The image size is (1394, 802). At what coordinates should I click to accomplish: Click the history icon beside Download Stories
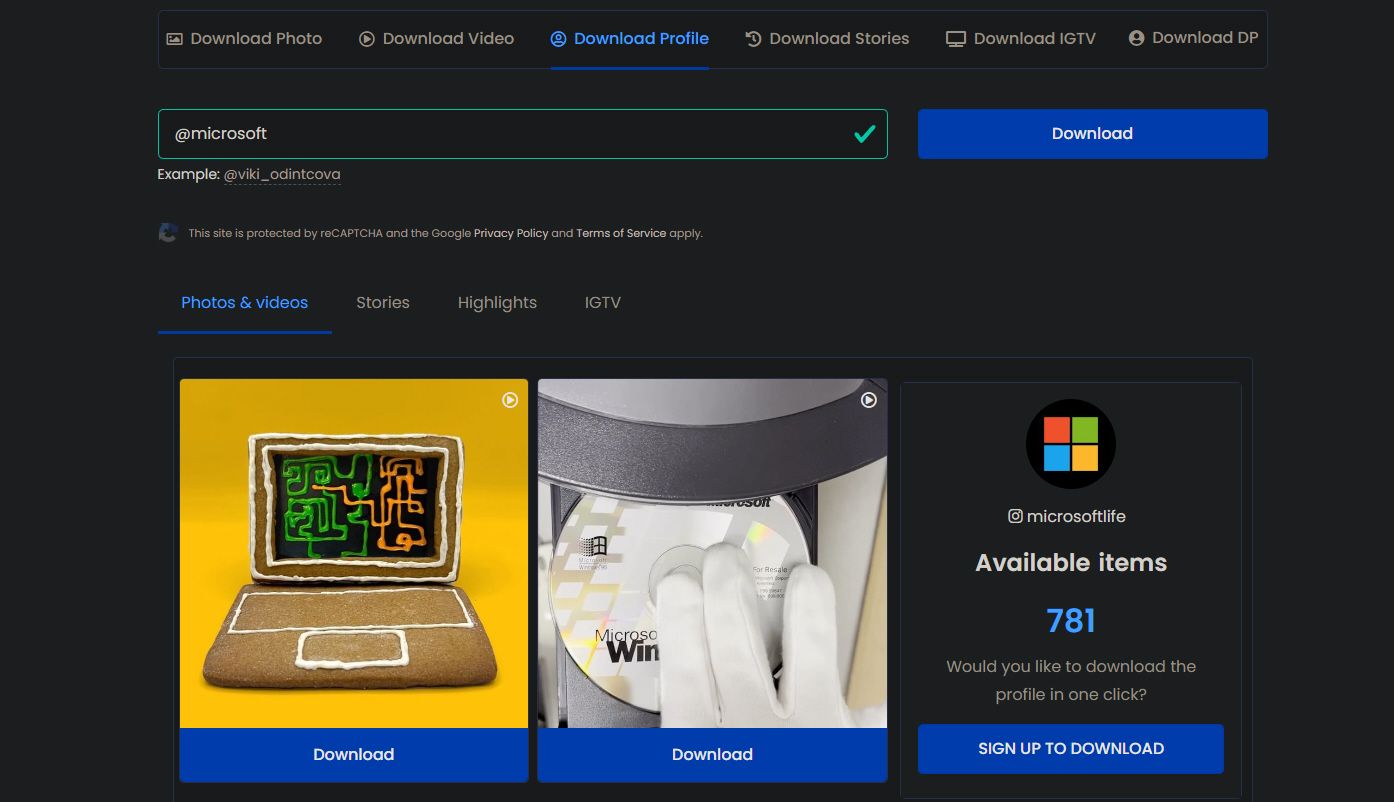[x=754, y=39]
